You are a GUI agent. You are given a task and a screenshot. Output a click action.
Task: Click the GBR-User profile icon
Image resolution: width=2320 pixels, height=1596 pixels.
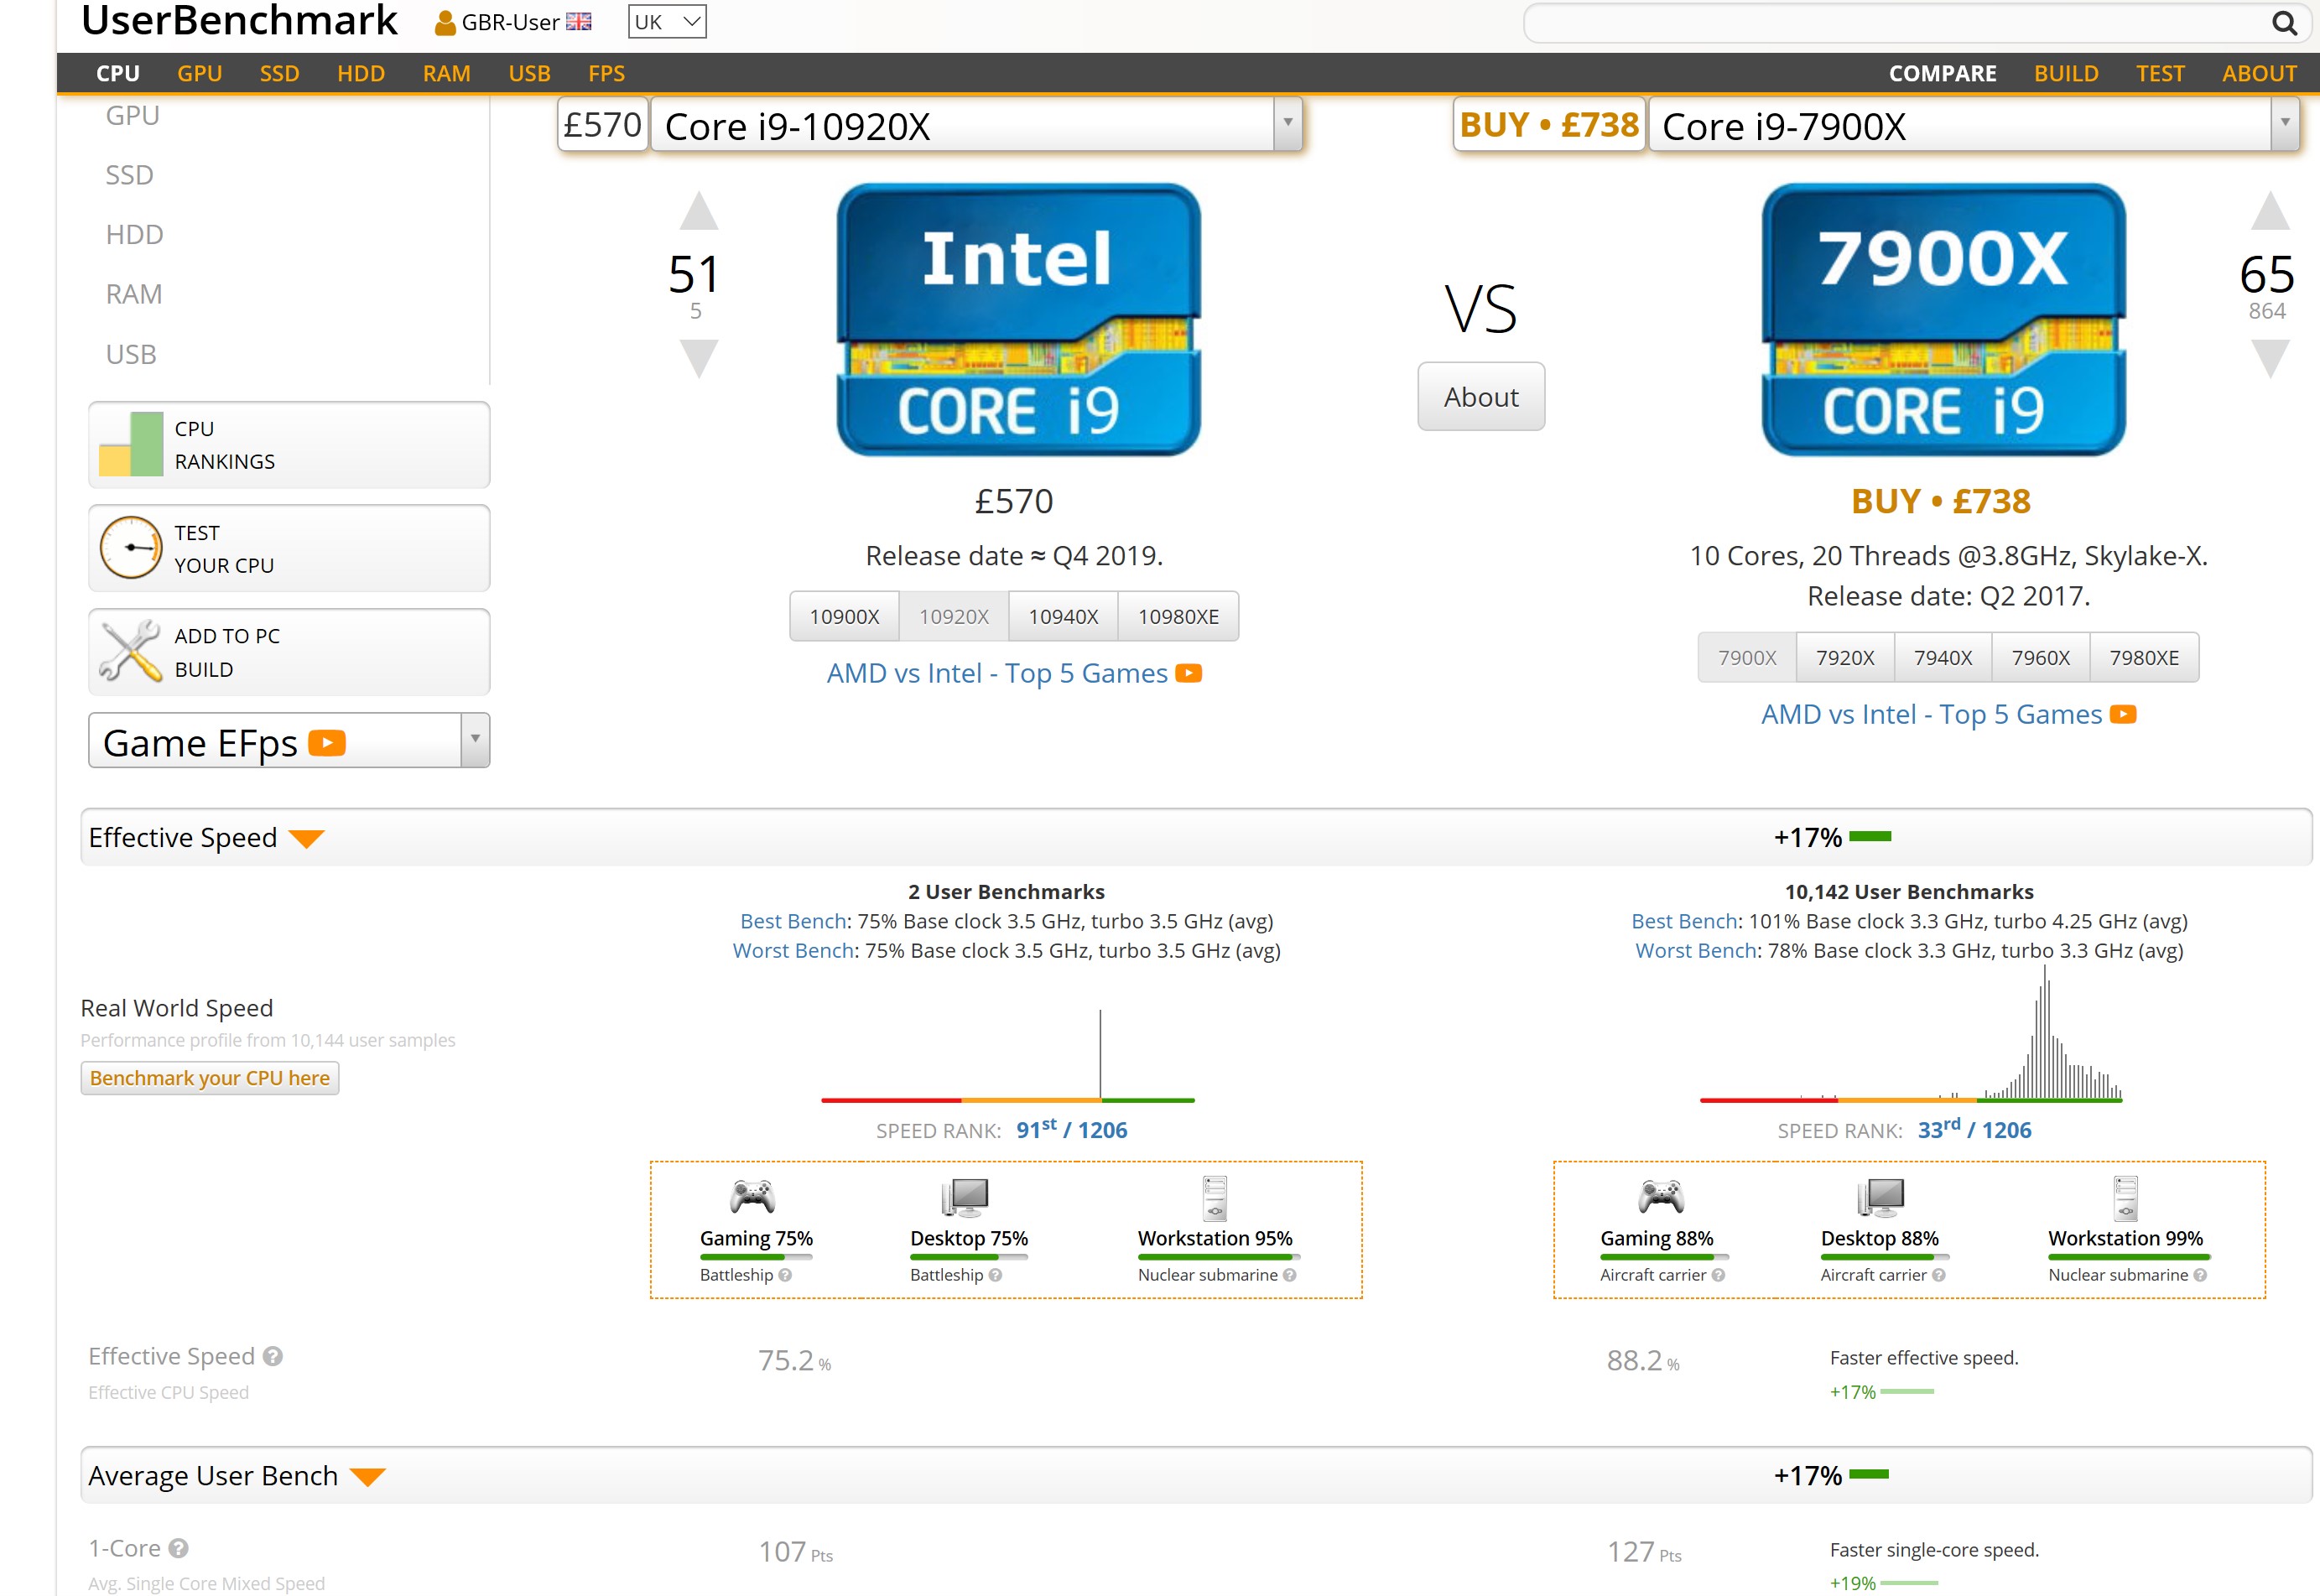(x=445, y=23)
